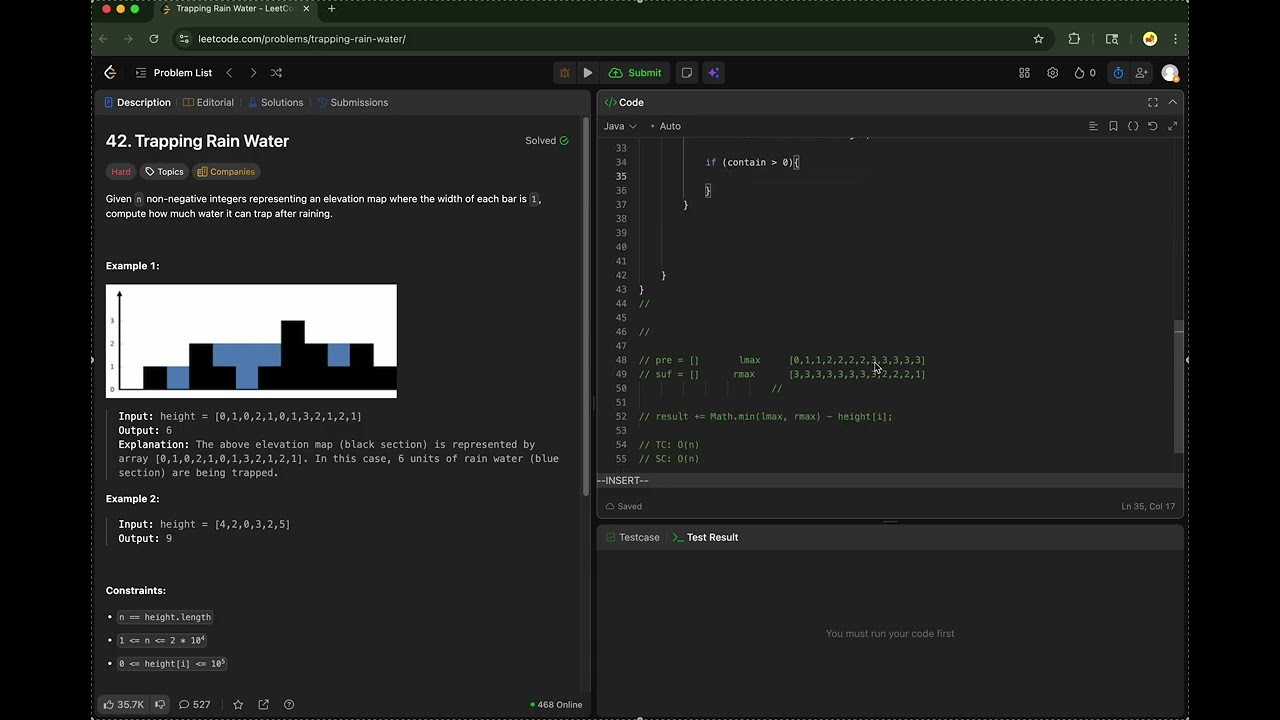1280x720 pixels.
Task: Click the LeetCode logo icon
Action: click(110, 73)
